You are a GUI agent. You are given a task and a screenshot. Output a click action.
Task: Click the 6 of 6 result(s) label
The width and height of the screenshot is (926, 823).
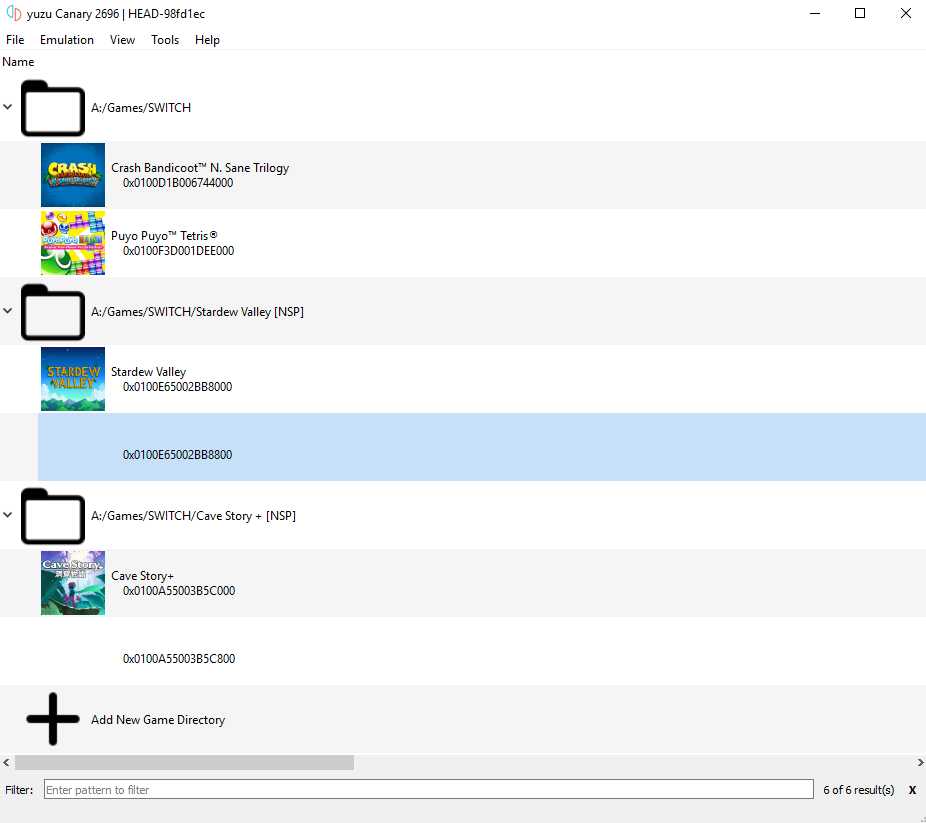tap(859, 790)
